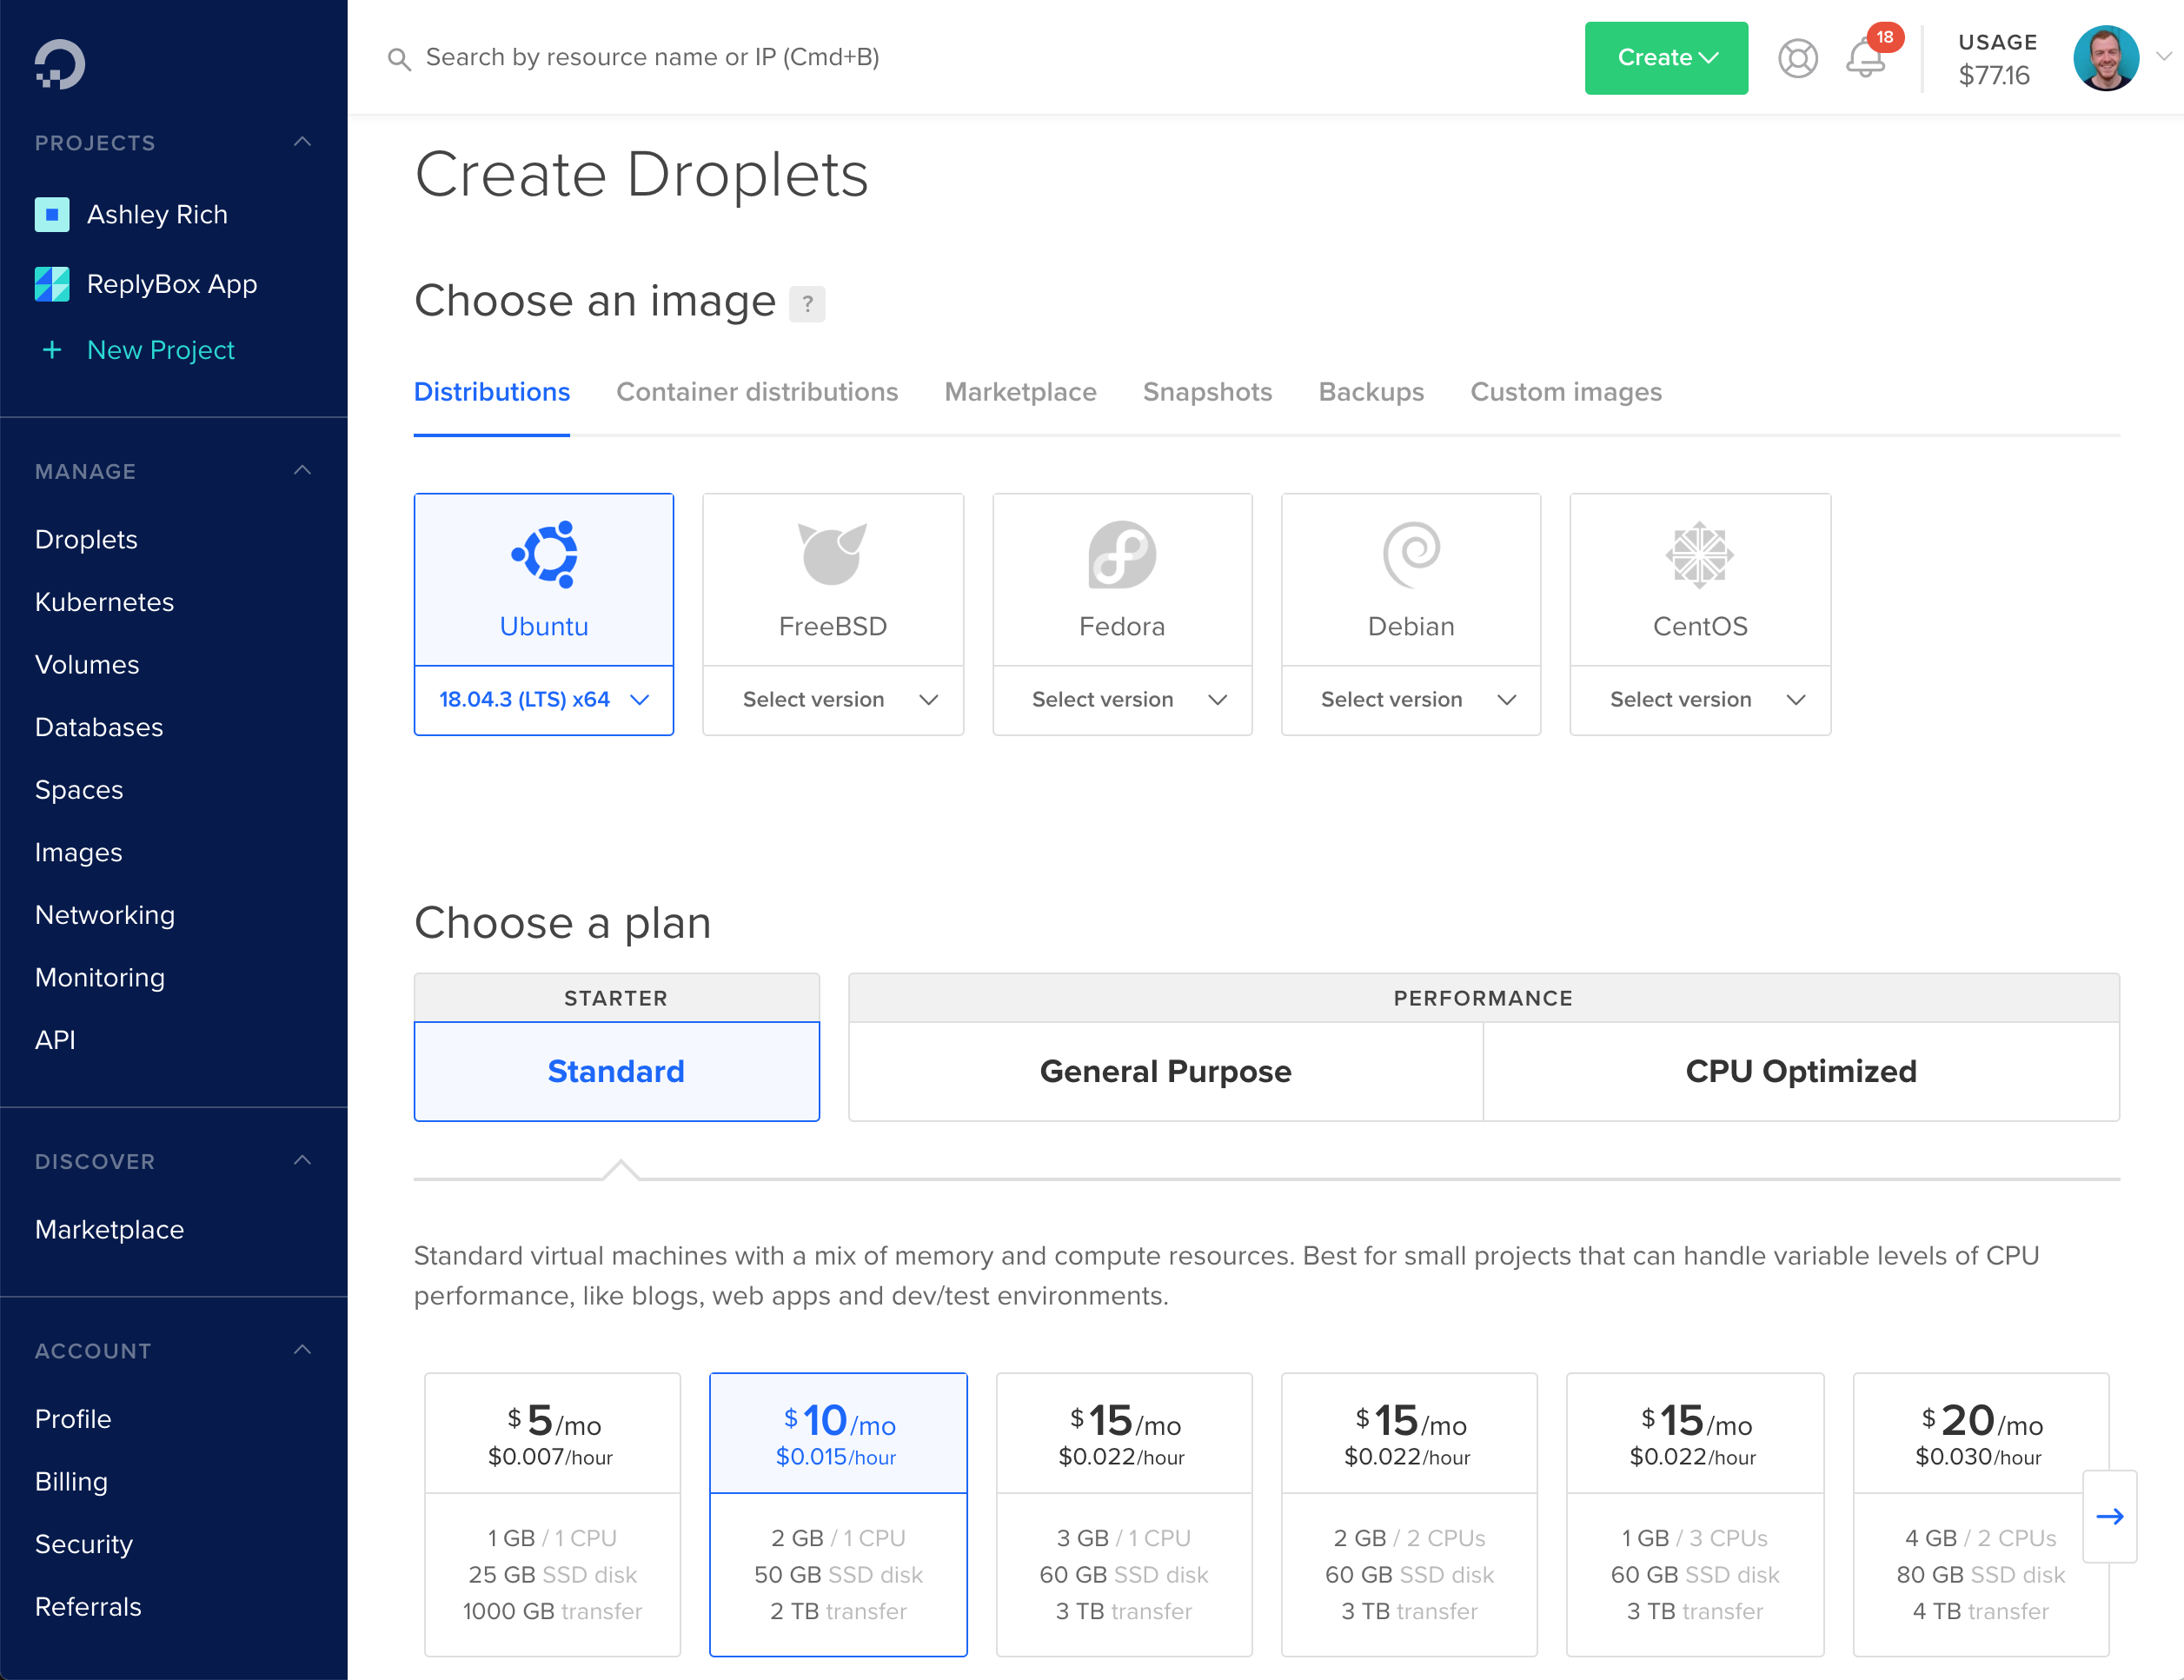The height and width of the screenshot is (1680, 2184).
Task: Click the help question mark beside Choose an image
Action: (807, 303)
